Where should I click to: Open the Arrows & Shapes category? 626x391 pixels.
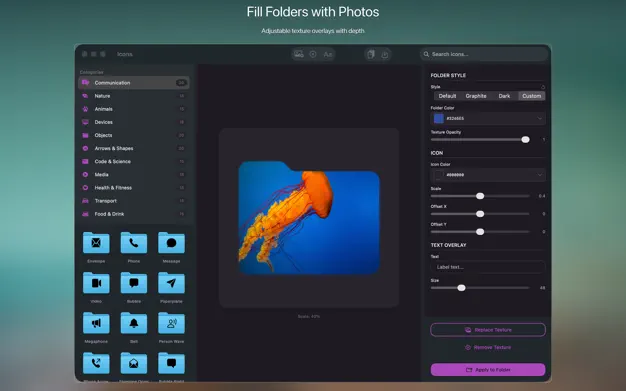tap(134, 148)
